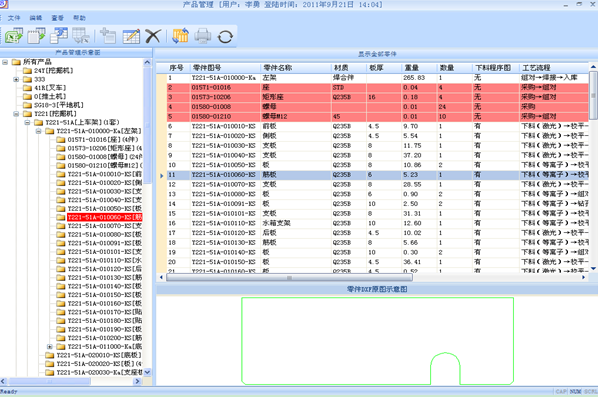The height and width of the screenshot is (397, 598).
Task: Click the 板厚 column header
Action: tap(384, 68)
